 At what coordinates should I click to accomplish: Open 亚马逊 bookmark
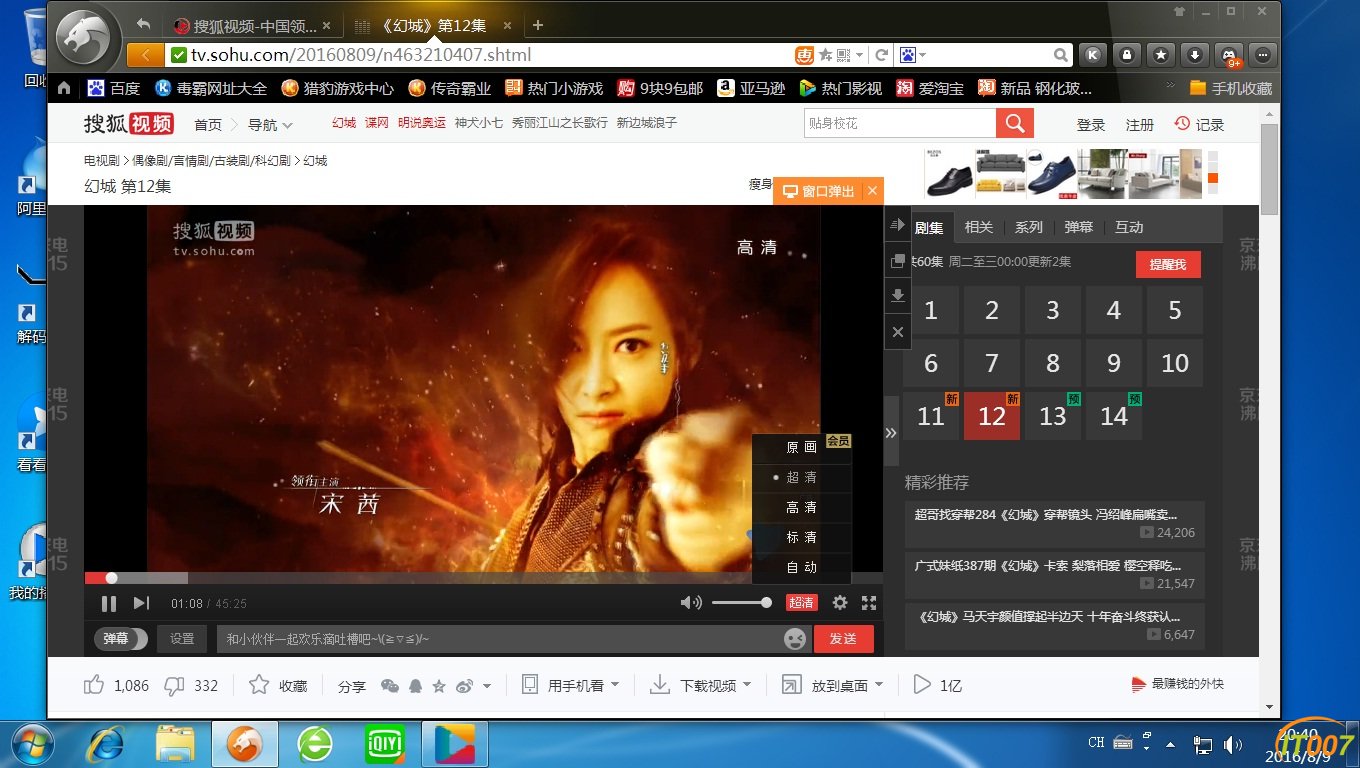click(x=751, y=88)
